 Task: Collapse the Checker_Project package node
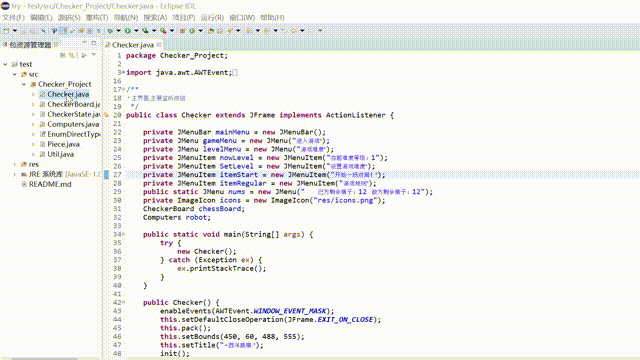[24, 84]
